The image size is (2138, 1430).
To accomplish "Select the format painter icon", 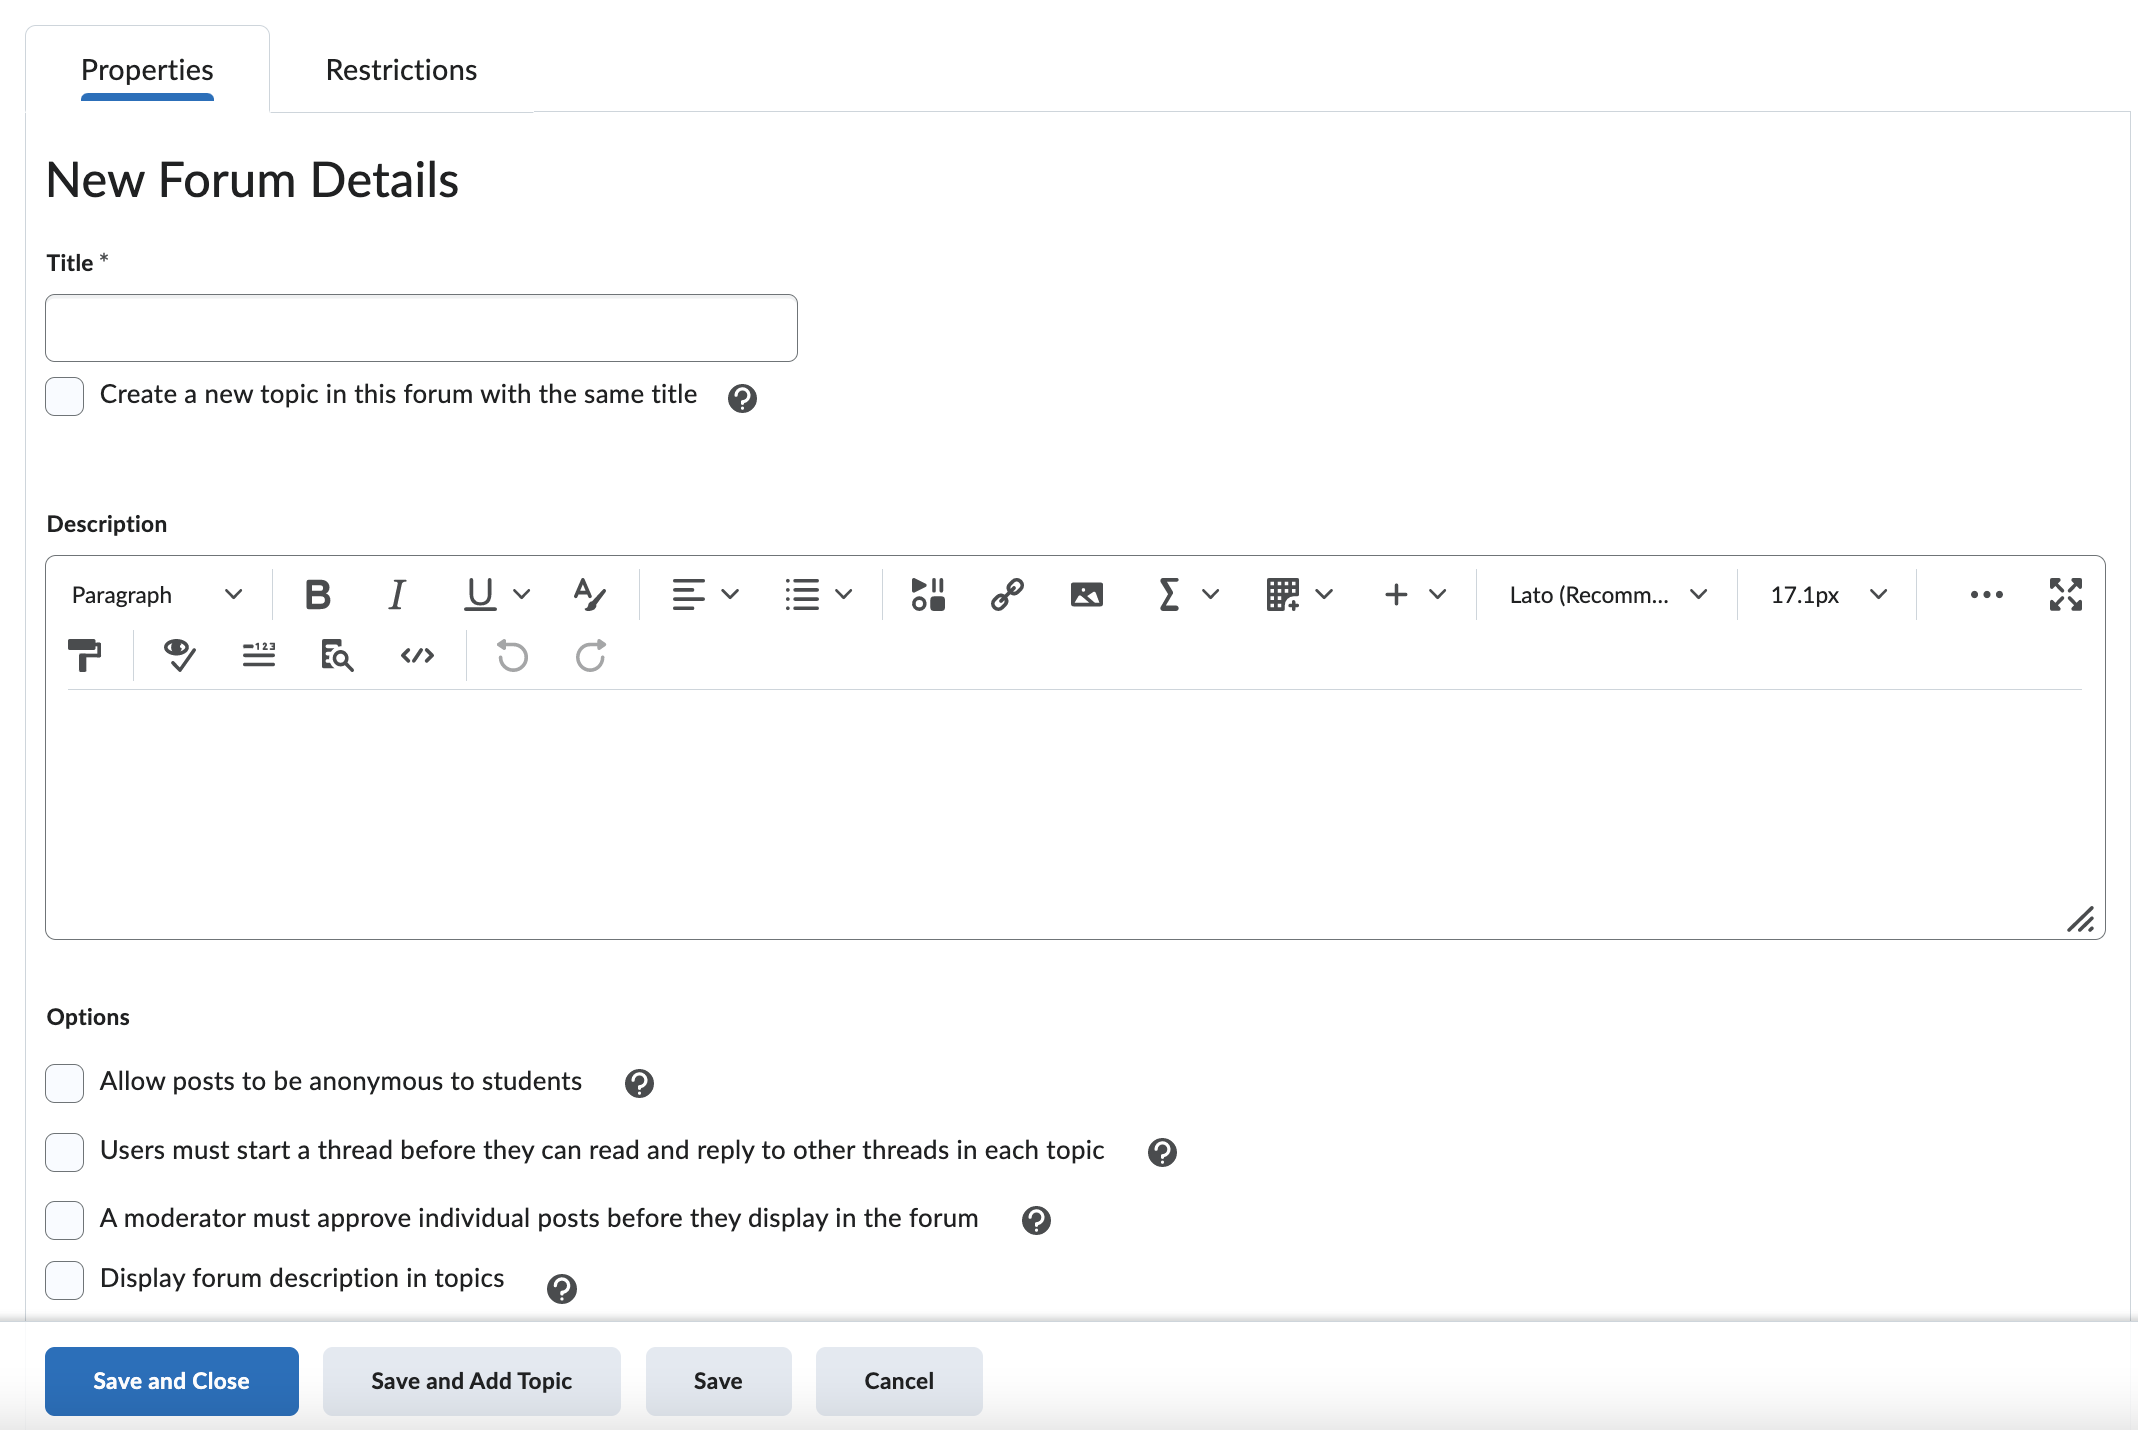I will tap(85, 656).
